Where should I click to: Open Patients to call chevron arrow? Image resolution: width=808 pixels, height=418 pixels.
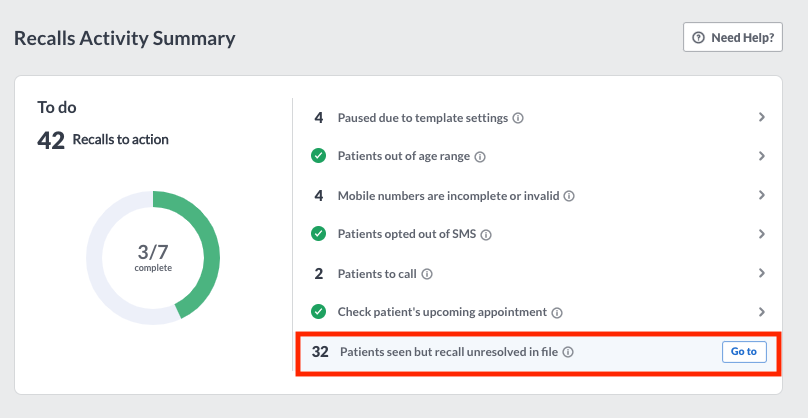[x=762, y=273]
